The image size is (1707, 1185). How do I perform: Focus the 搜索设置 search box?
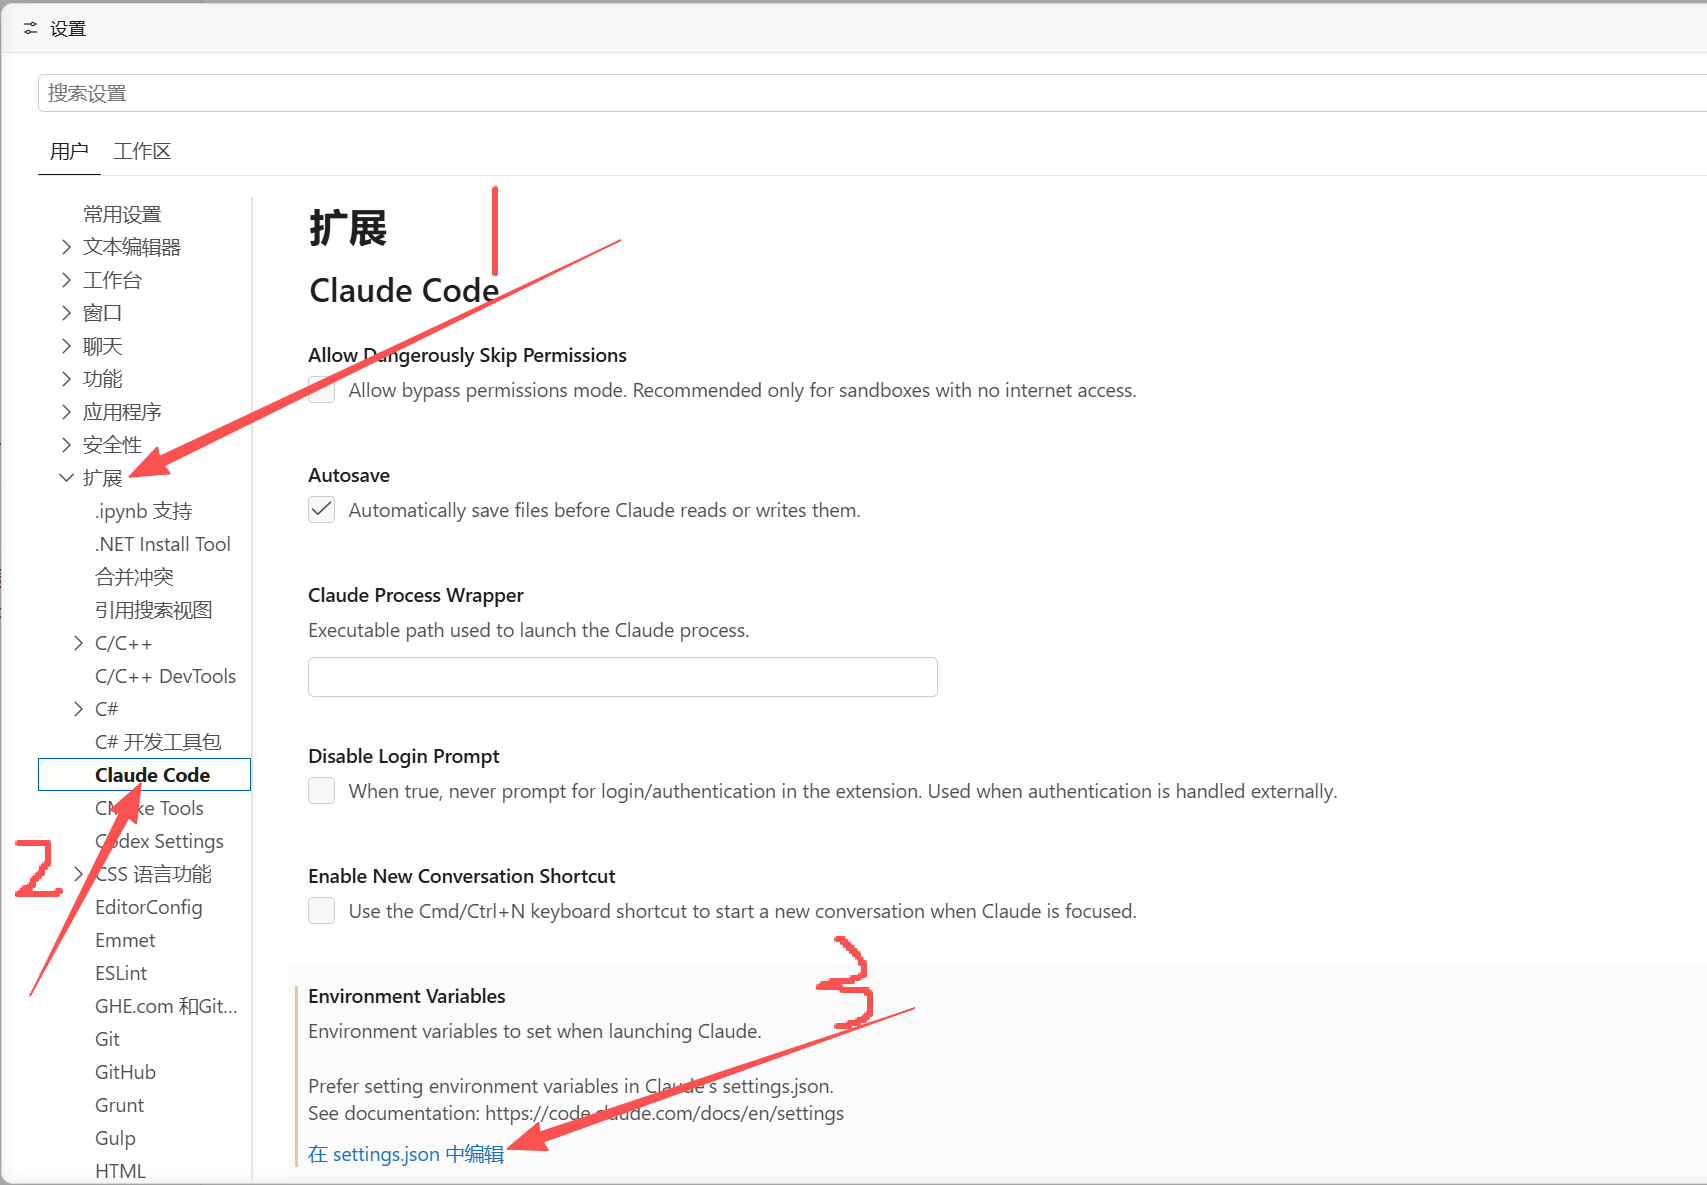(x=872, y=93)
